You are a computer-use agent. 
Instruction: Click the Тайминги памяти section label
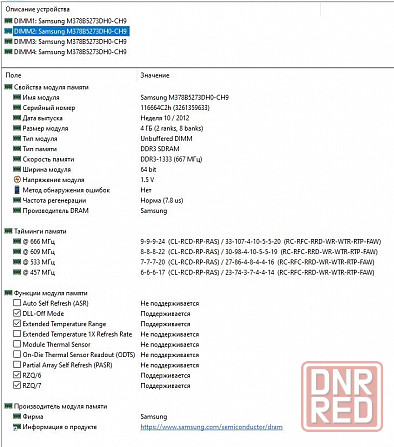[40, 231]
